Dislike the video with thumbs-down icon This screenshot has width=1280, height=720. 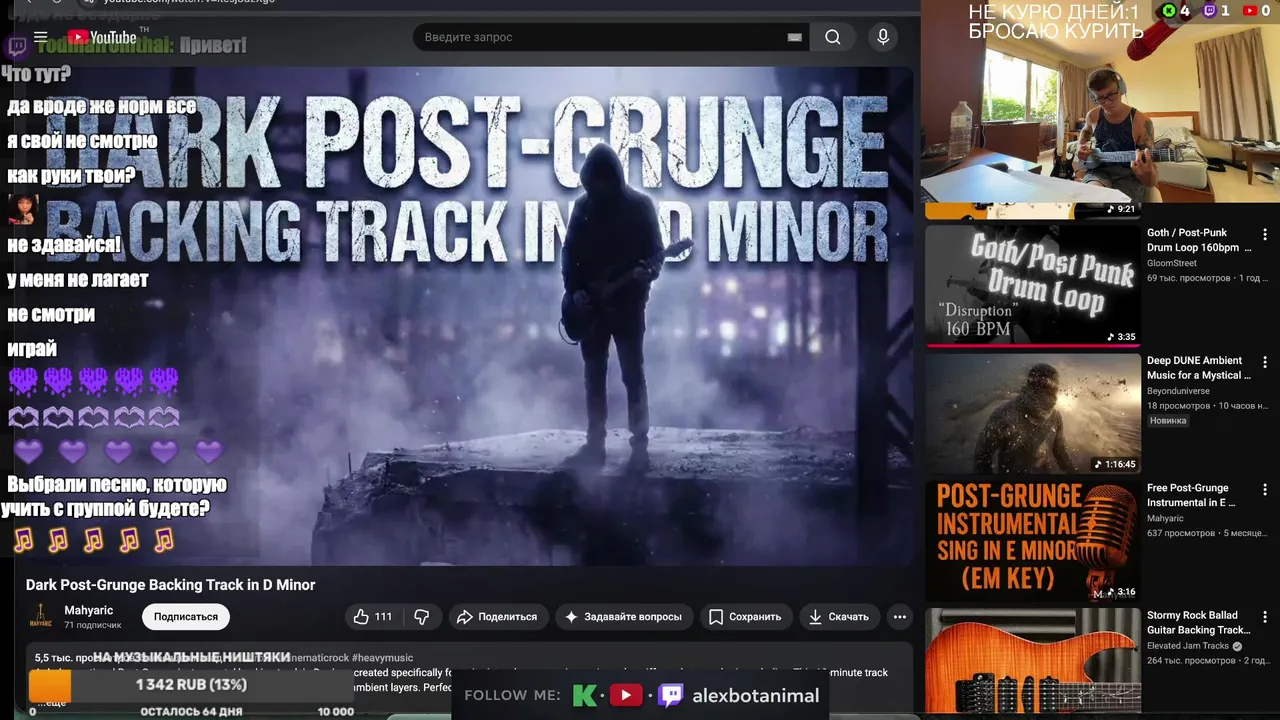pos(422,617)
